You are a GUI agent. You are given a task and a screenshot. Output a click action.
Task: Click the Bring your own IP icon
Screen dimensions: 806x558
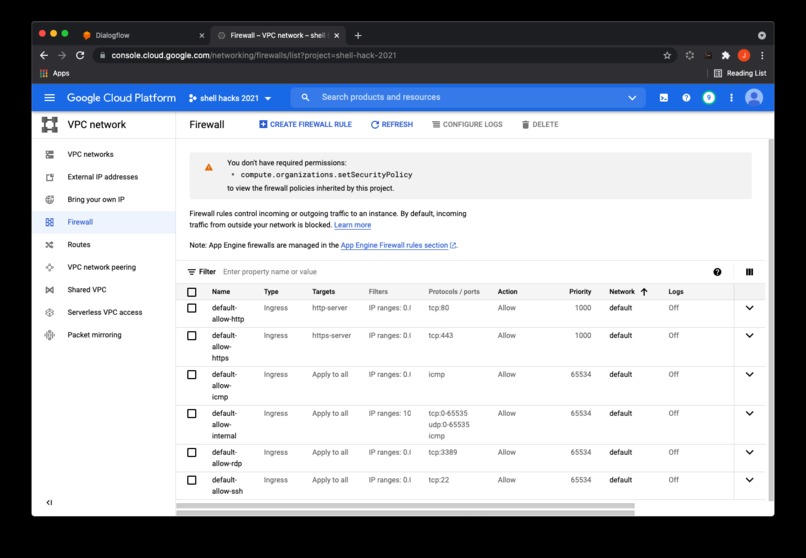click(49, 199)
